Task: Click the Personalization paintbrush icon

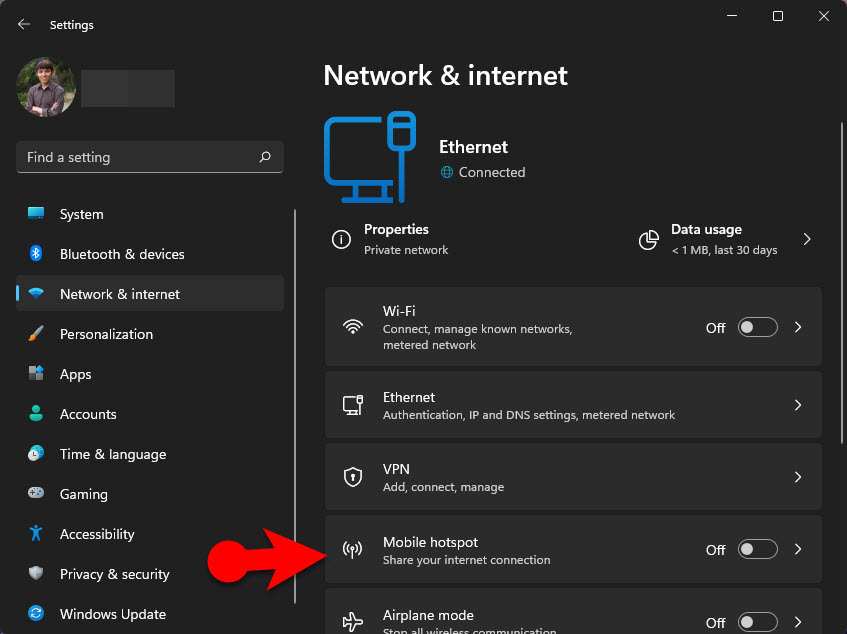Action: pyautogui.click(x=36, y=333)
